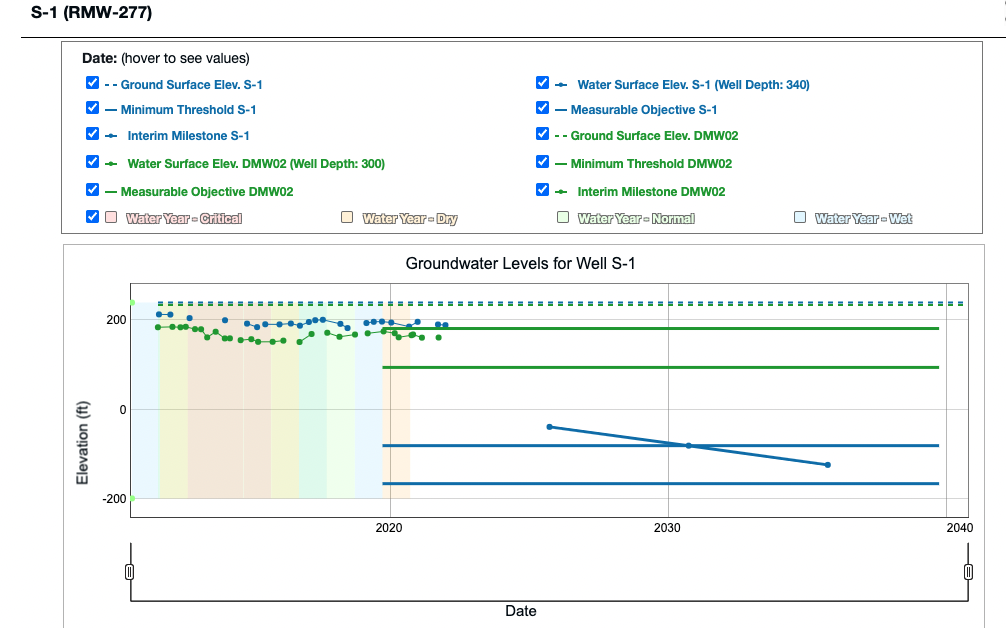Uncheck Measurable Objective DMW02 checkbox
Viewport: 1006px width, 628px height.
click(x=93, y=191)
